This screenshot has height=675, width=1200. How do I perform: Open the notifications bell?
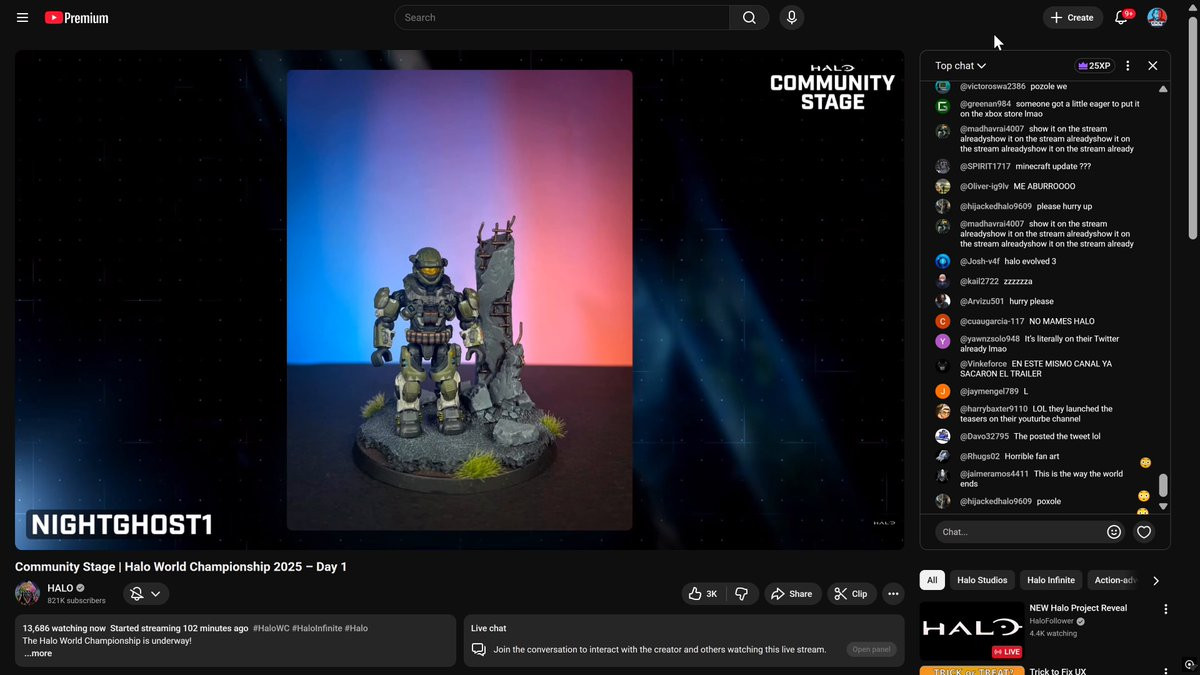[x=1122, y=18]
